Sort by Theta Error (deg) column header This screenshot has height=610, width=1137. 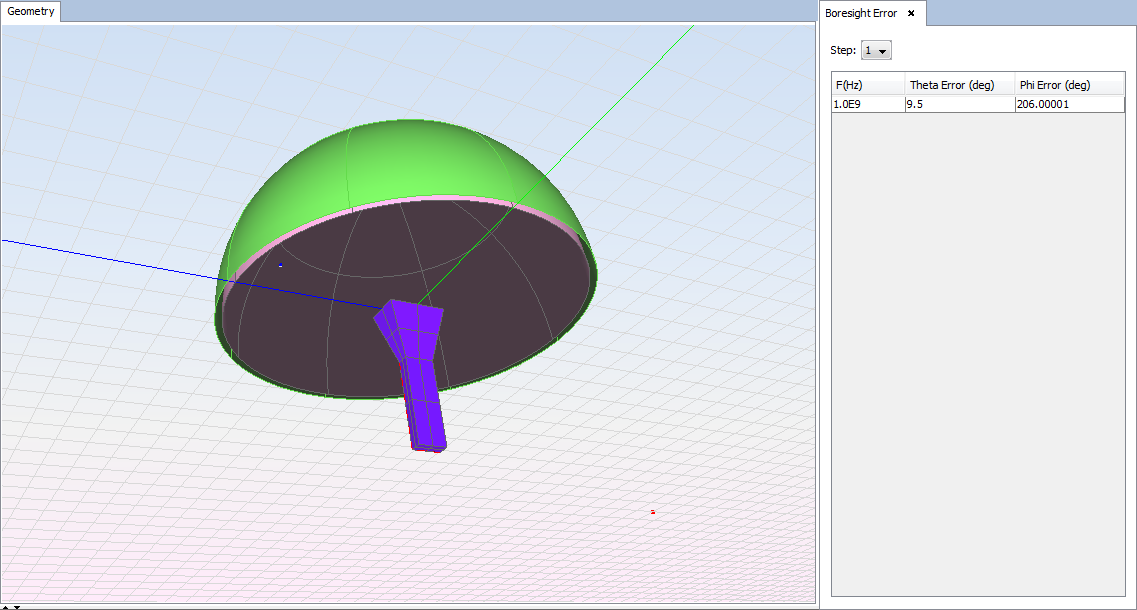click(958, 85)
